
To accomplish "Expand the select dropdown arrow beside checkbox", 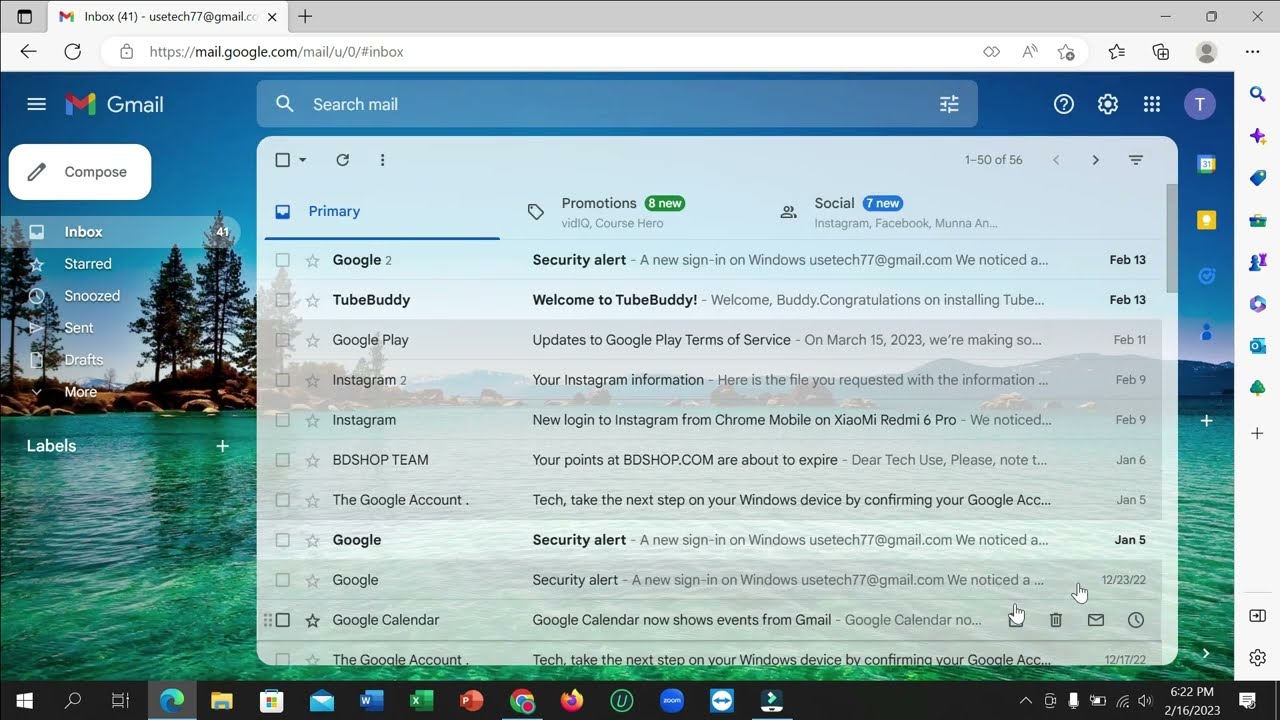I will click(x=303, y=160).
